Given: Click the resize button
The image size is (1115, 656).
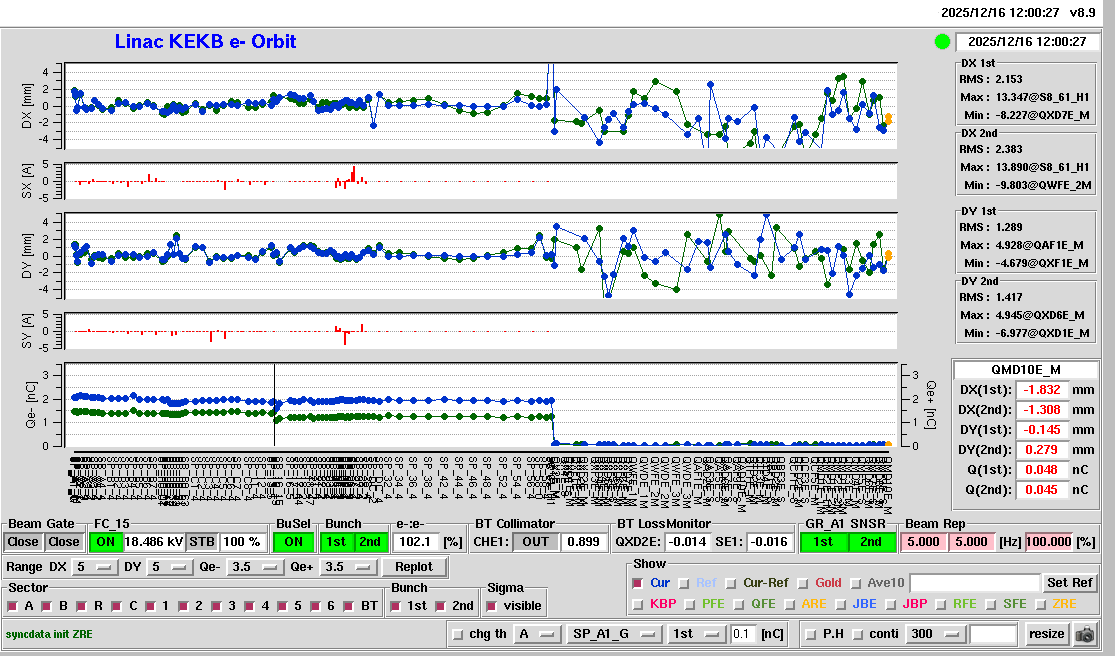Looking at the screenshot, I should (1046, 634).
